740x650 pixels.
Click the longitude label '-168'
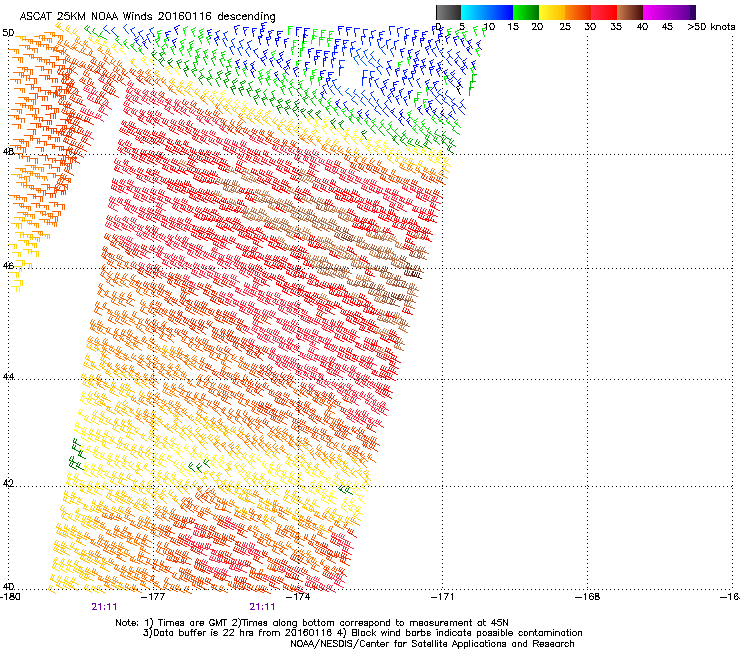tap(588, 597)
